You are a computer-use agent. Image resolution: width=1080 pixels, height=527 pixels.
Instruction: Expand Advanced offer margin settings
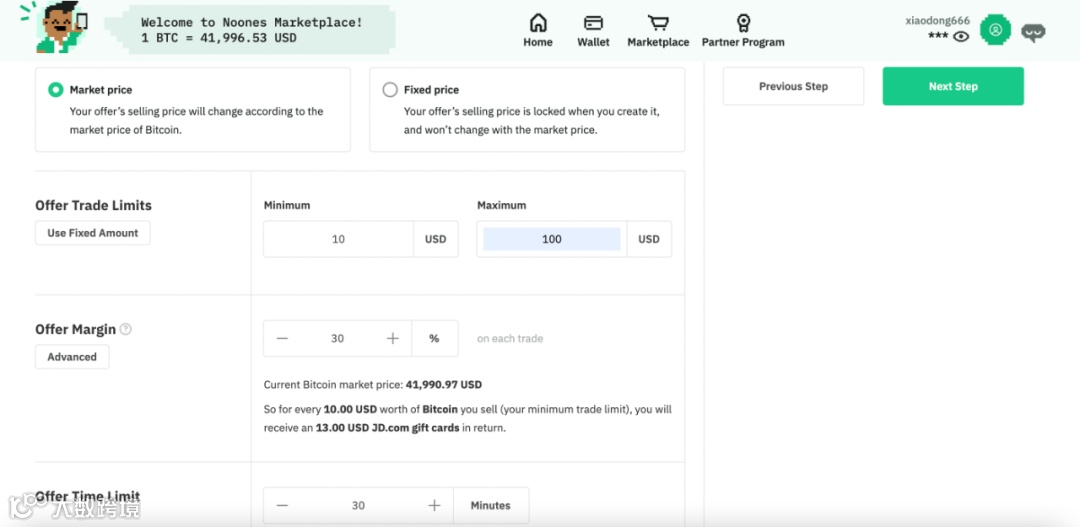(x=72, y=357)
